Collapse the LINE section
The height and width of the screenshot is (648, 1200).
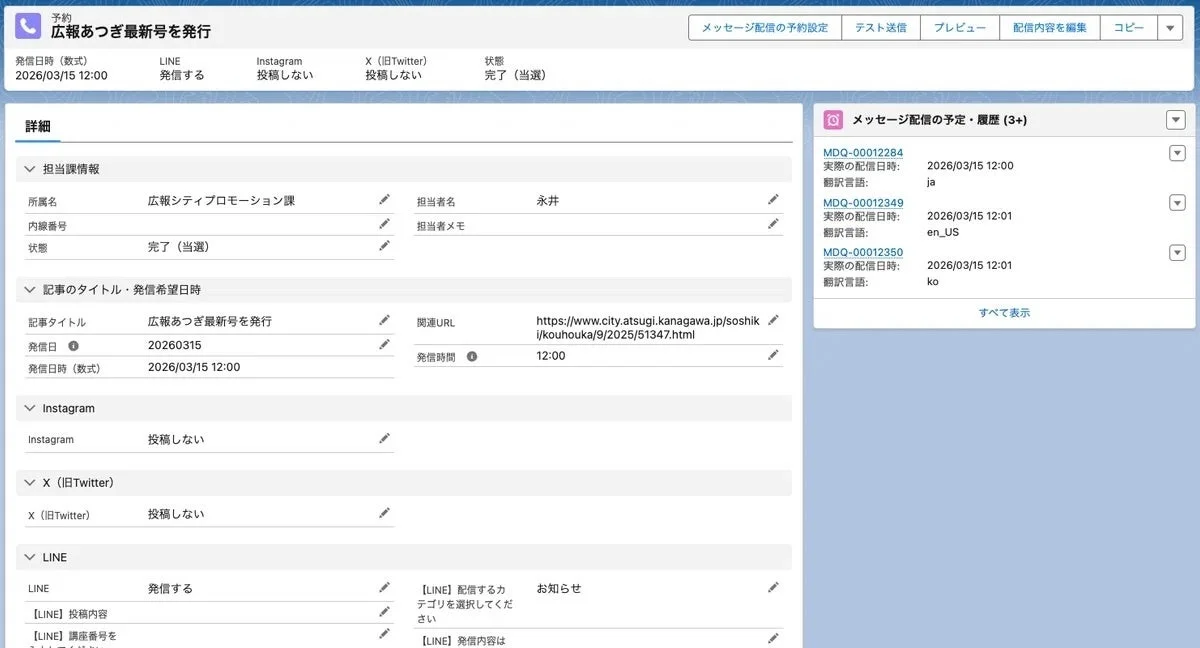coord(30,557)
